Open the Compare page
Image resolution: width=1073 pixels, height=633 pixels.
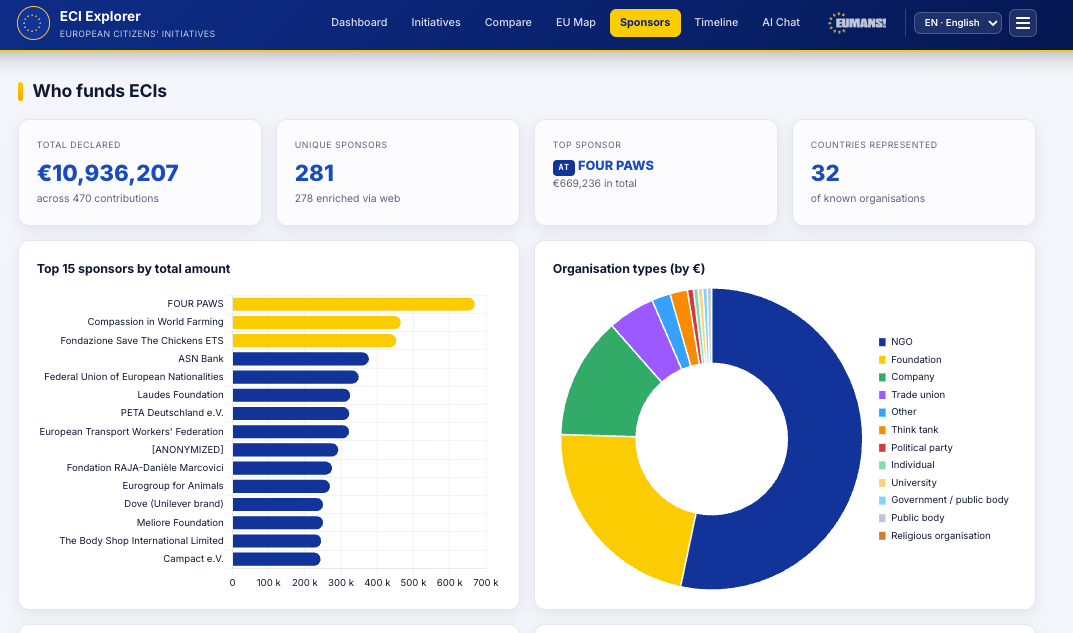point(508,23)
